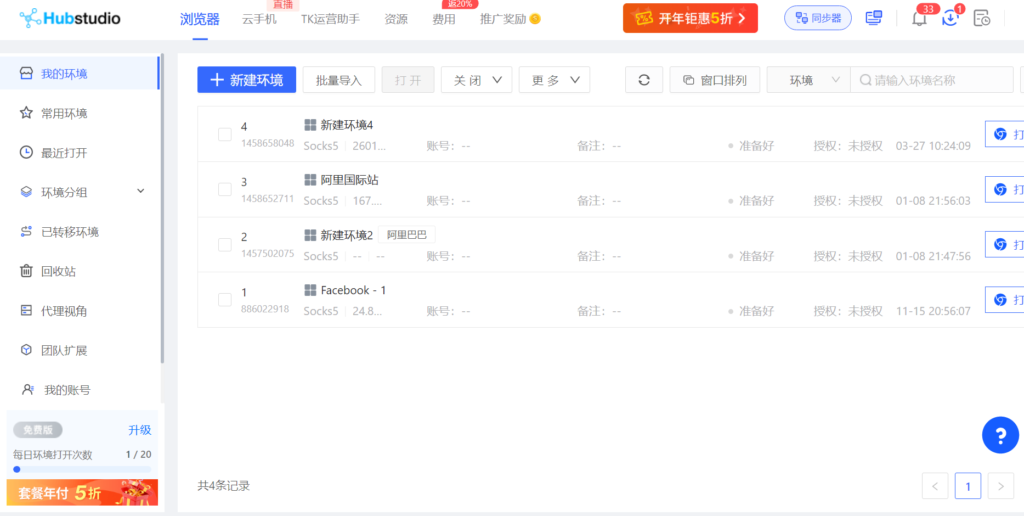This screenshot has height=516, width=1024.
Task: Select checkbox for 阿里国际站 row
Action: (225, 189)
